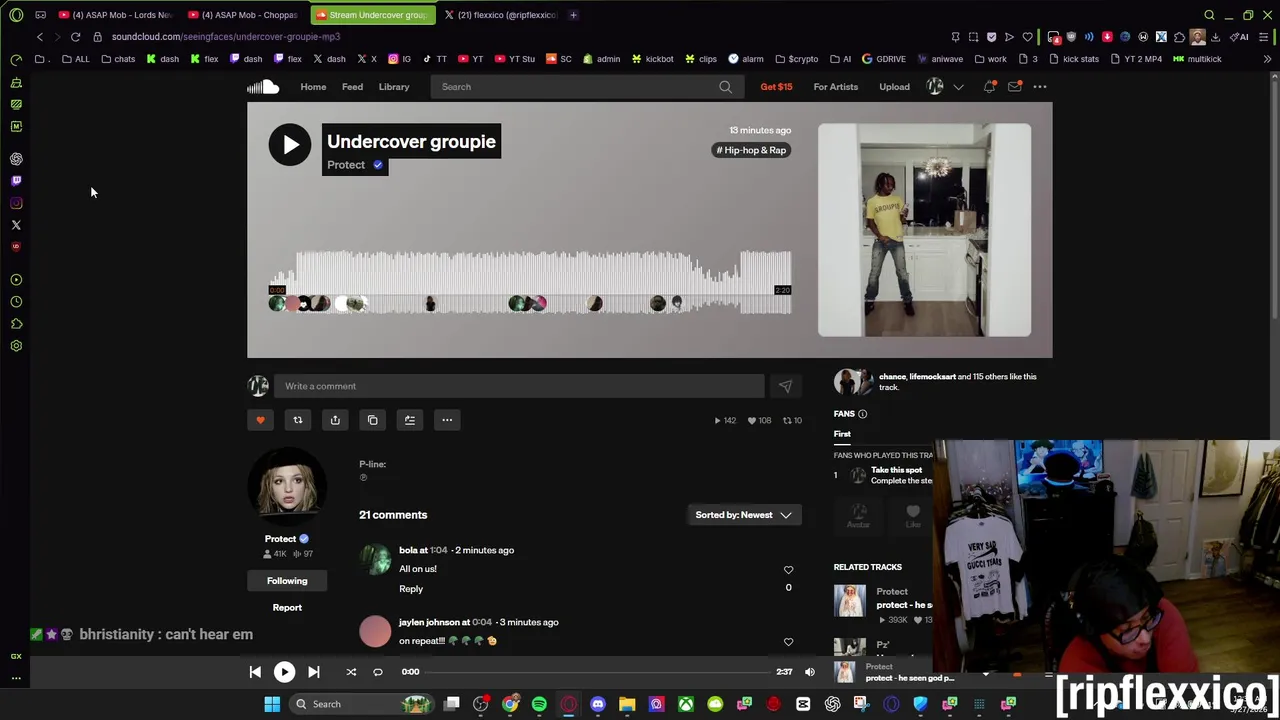This screenshot has width=1280, height=720.
Task: Open the ChatGPT icon in the browser sidebar
Action: point(16,159)
